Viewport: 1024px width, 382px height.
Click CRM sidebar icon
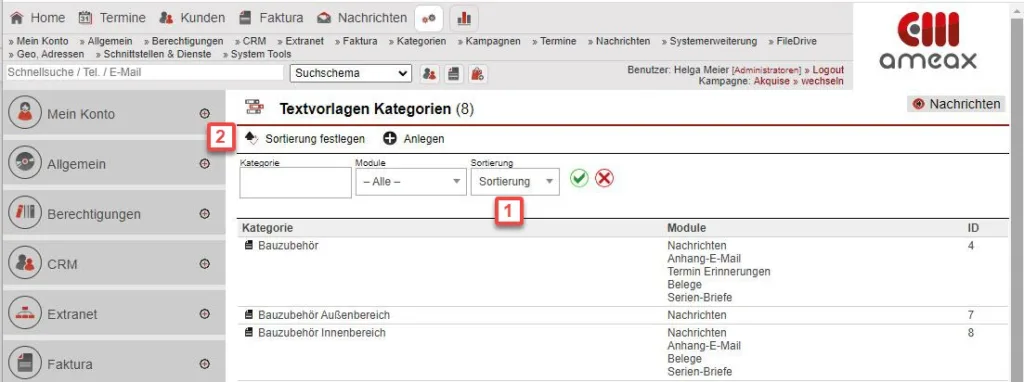(25, 264)
